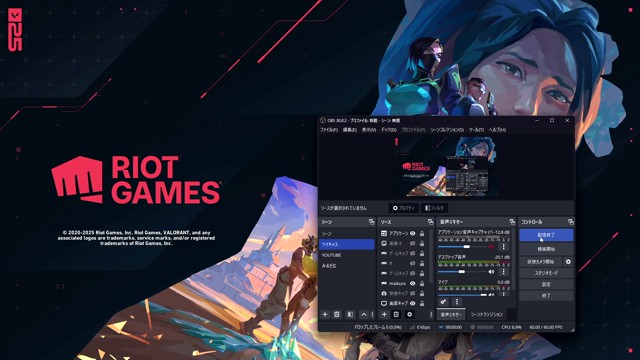Screen dimensions: 640x360
Task: Open the File (ファイル) menu
Action: point(329,130)
